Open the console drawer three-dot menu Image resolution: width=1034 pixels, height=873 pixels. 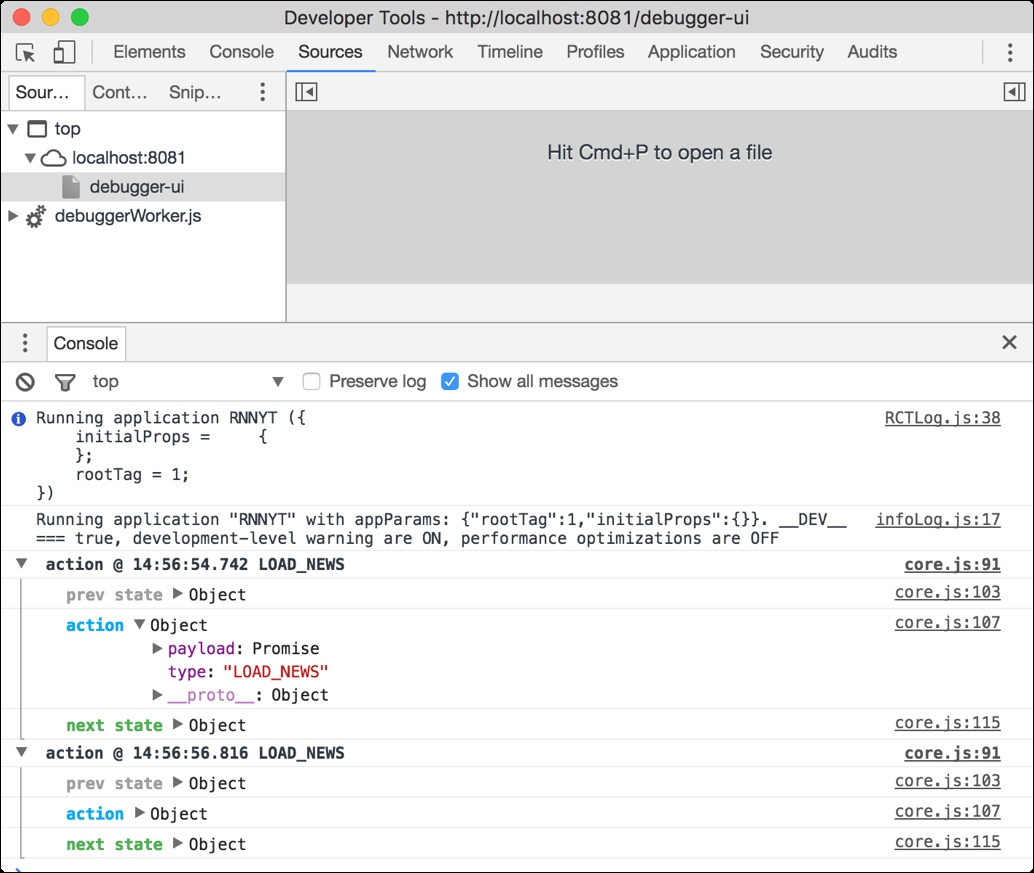point(25,343)
